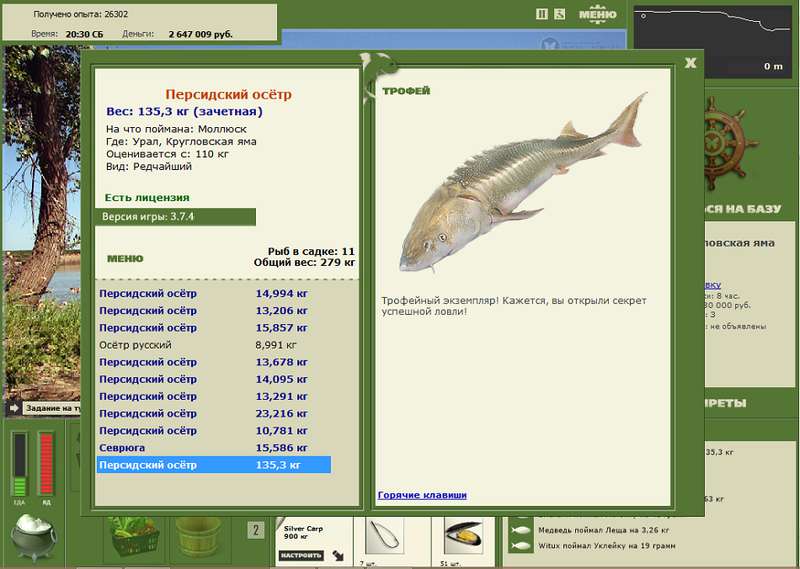Click the pause icon in the top bar
The image size is (800, 569).
click(x=542, y=14)
